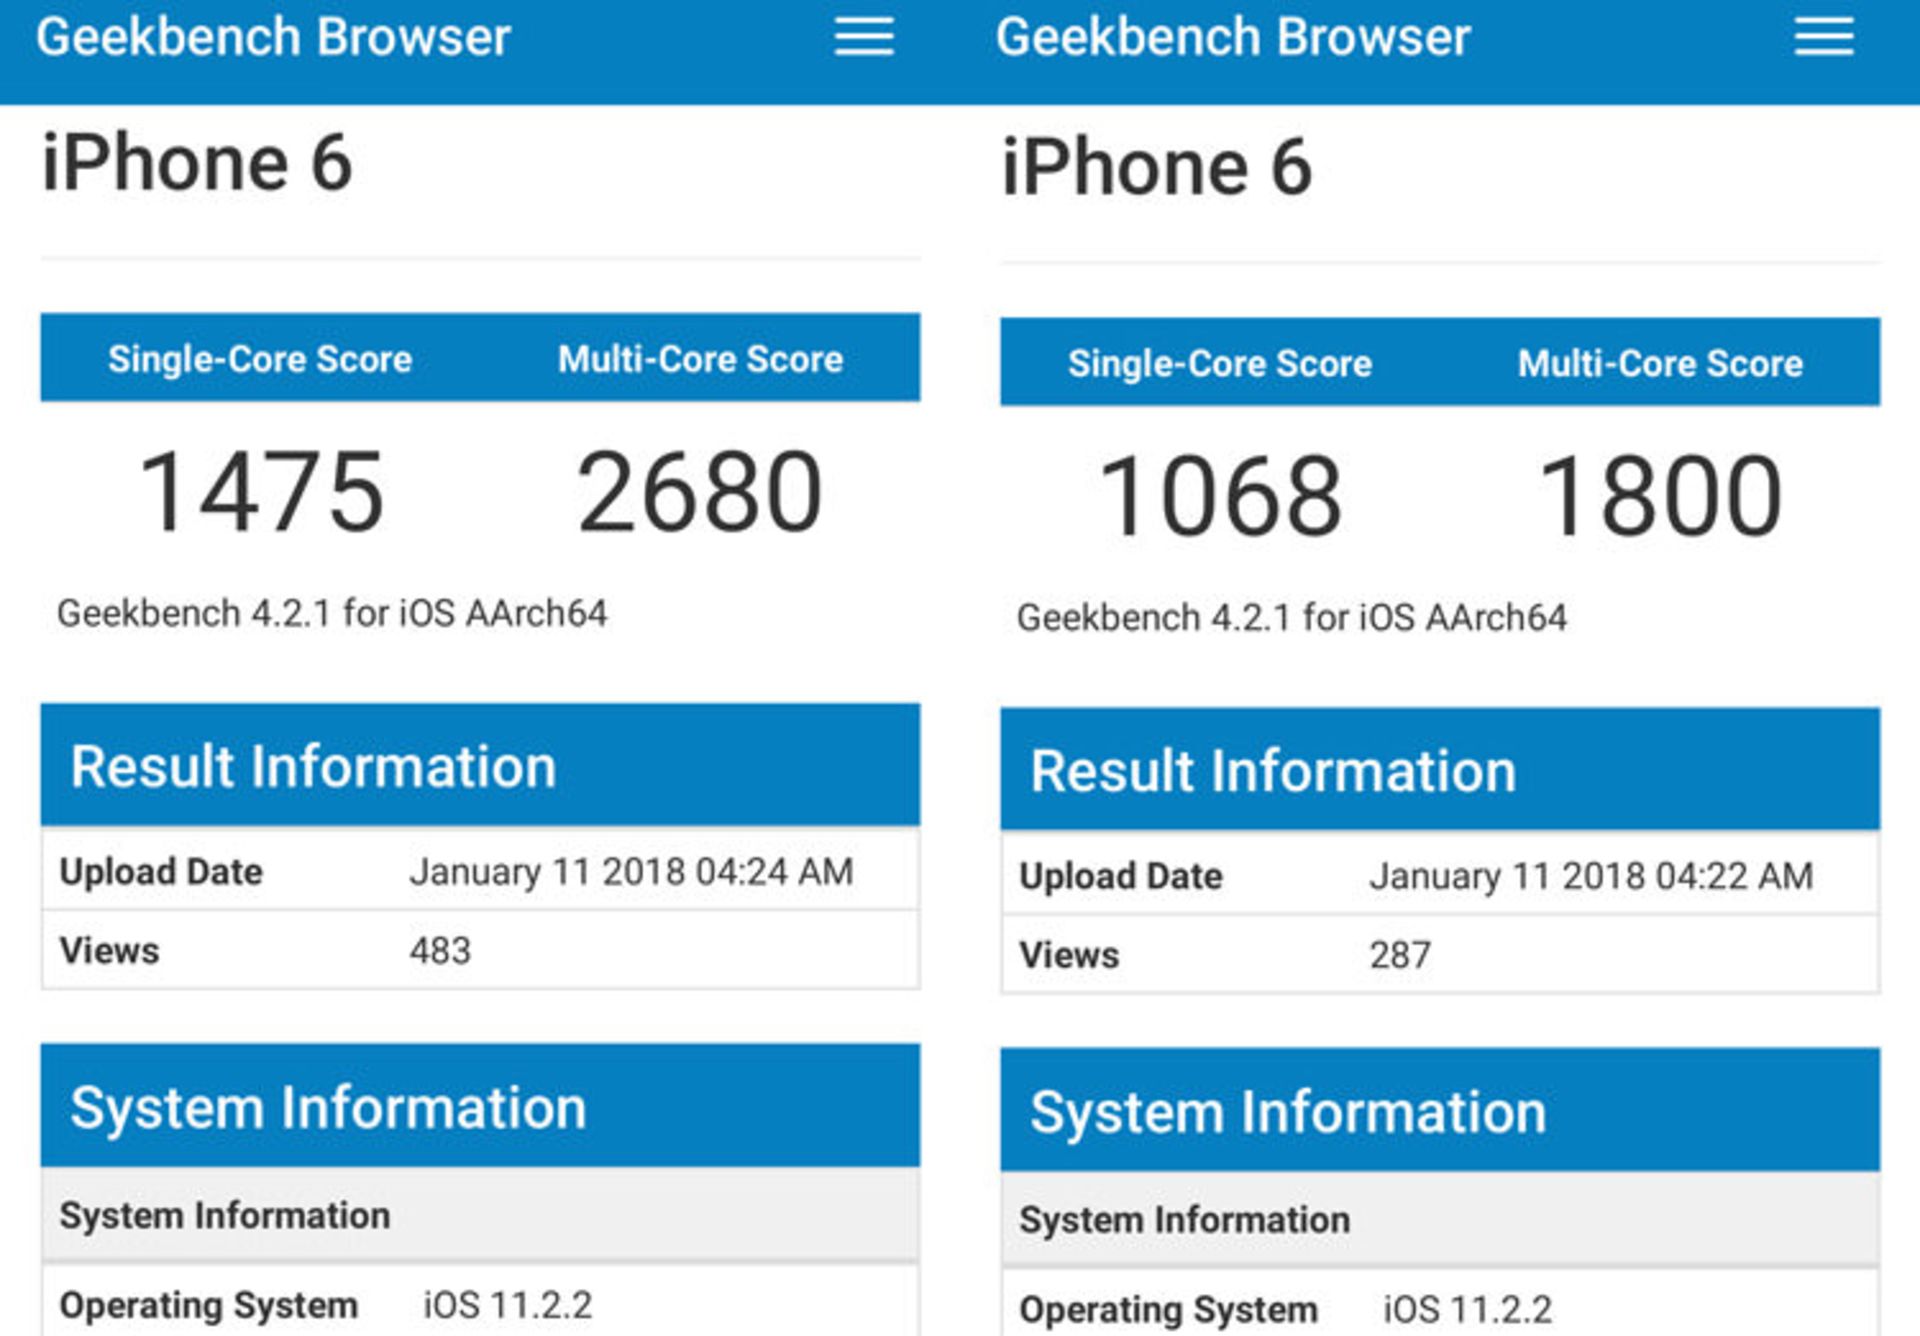Viewport: 1920px width, 1336px height.
Task: Click the 1068 single-core score
Action: pyautogui.click(x=1220, y=496)
